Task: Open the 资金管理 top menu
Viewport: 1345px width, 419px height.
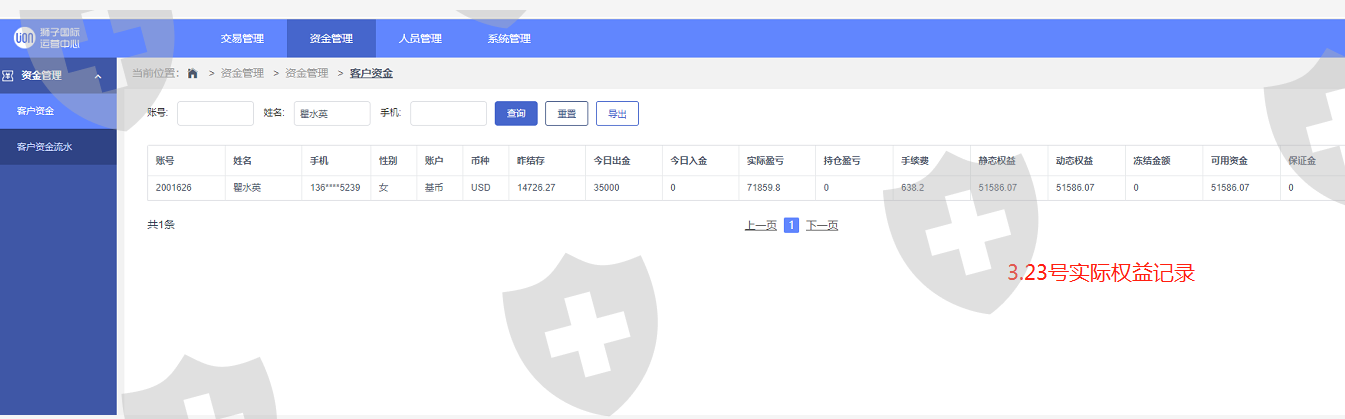Action: coord(331,39)
